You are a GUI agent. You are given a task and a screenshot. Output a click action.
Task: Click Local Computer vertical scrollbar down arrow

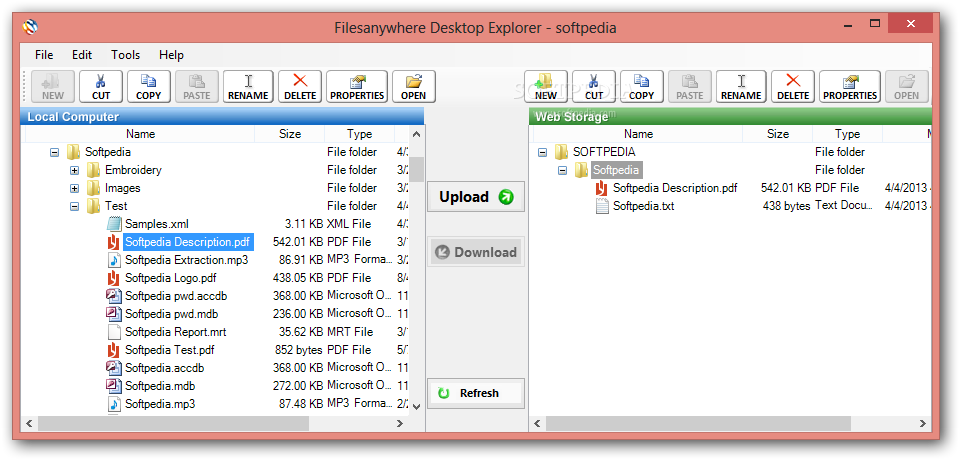(416, 405)
